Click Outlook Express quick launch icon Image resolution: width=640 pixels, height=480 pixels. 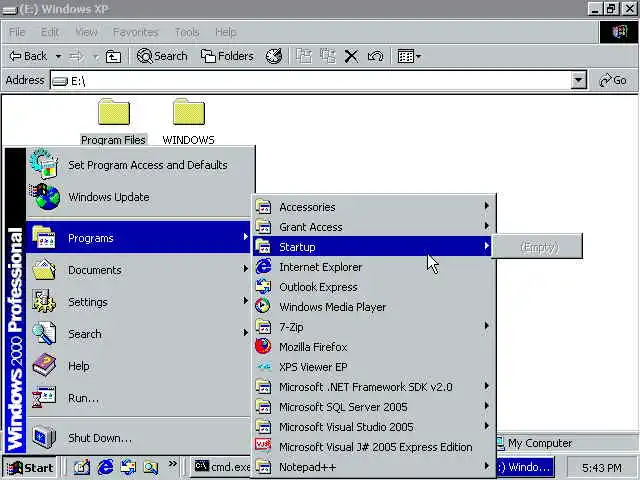(128, 467)
